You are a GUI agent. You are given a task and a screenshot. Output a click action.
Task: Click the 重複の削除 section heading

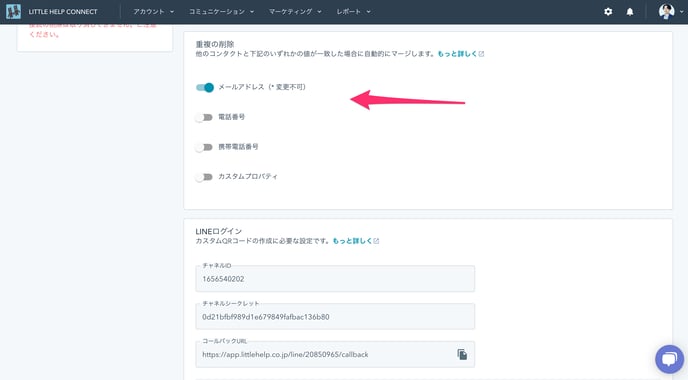tap(215, 44)
